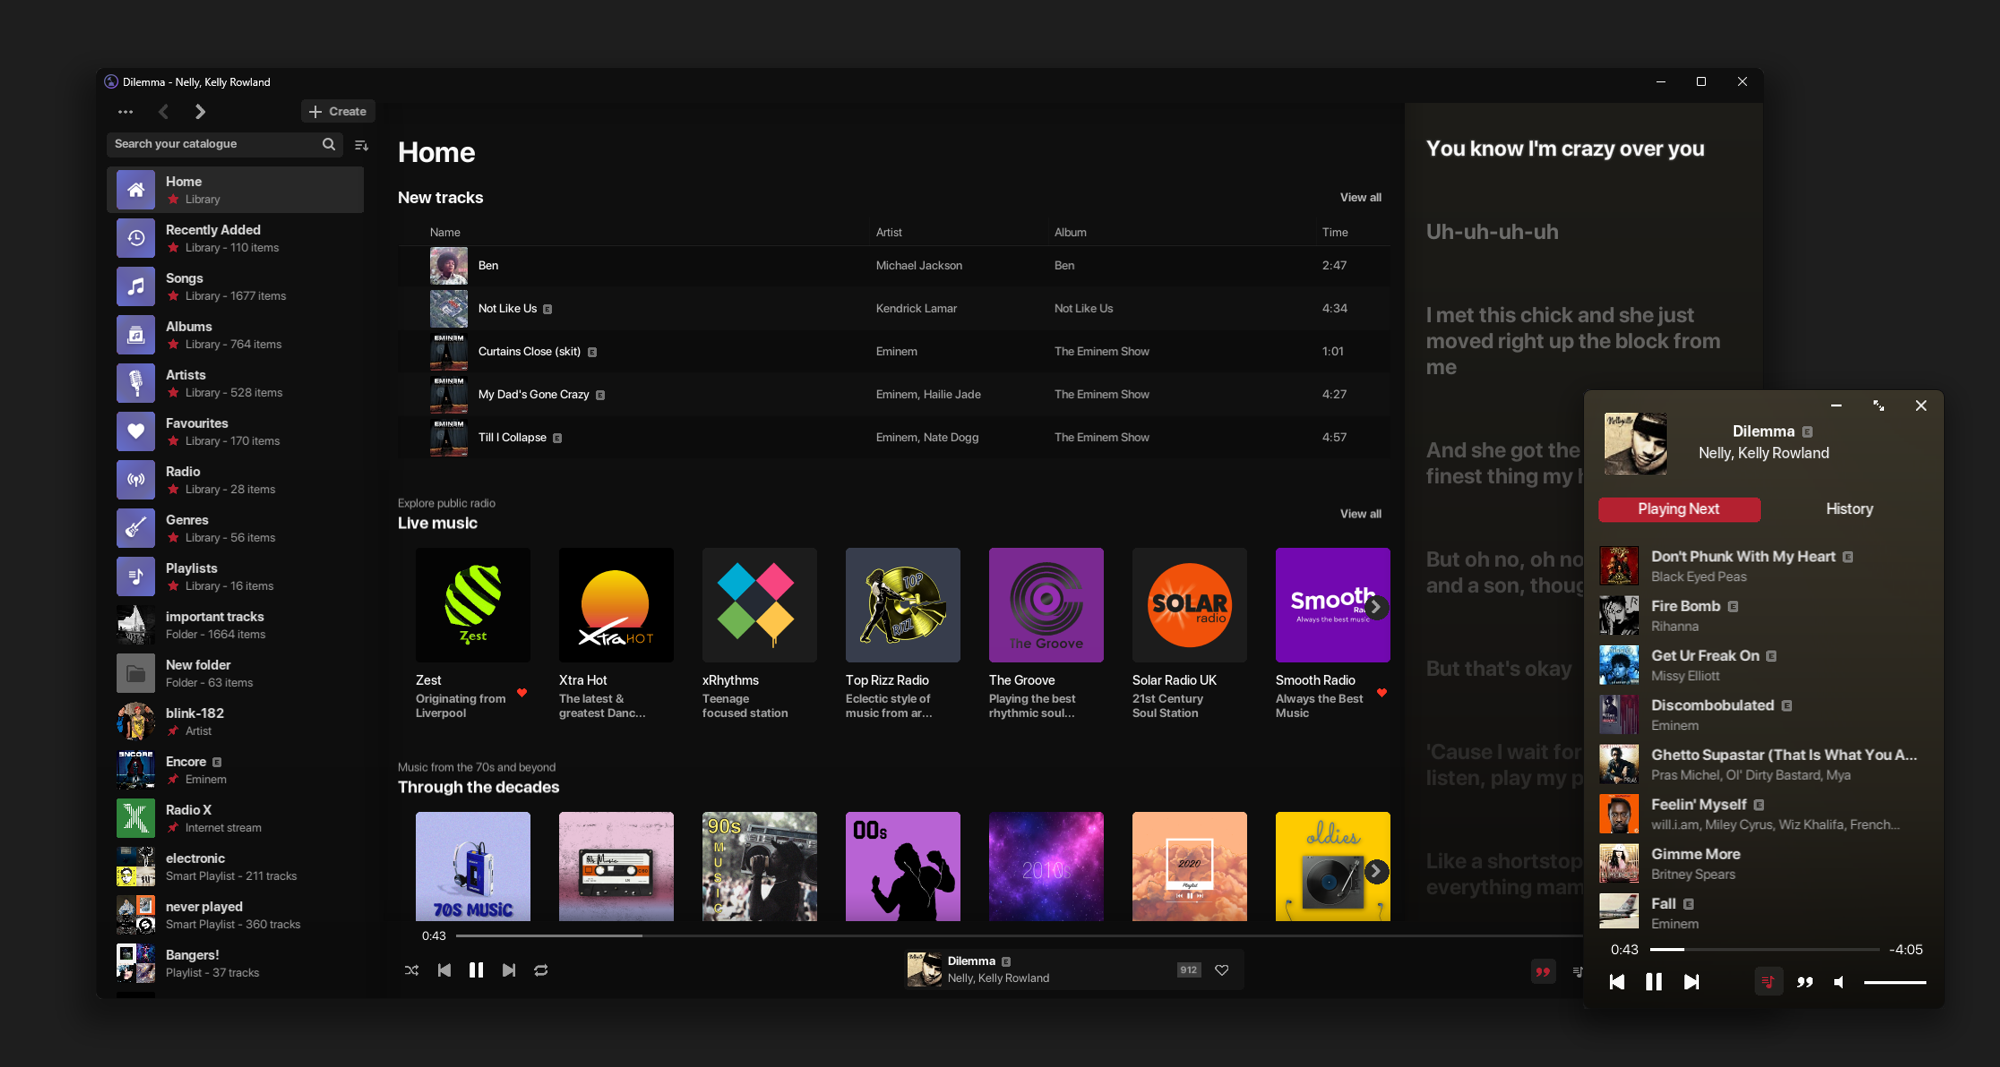This screenshot has width=2000, height=1067.
Task: Toggle lyrics view in the mini player
Action: pos(1805,982)
